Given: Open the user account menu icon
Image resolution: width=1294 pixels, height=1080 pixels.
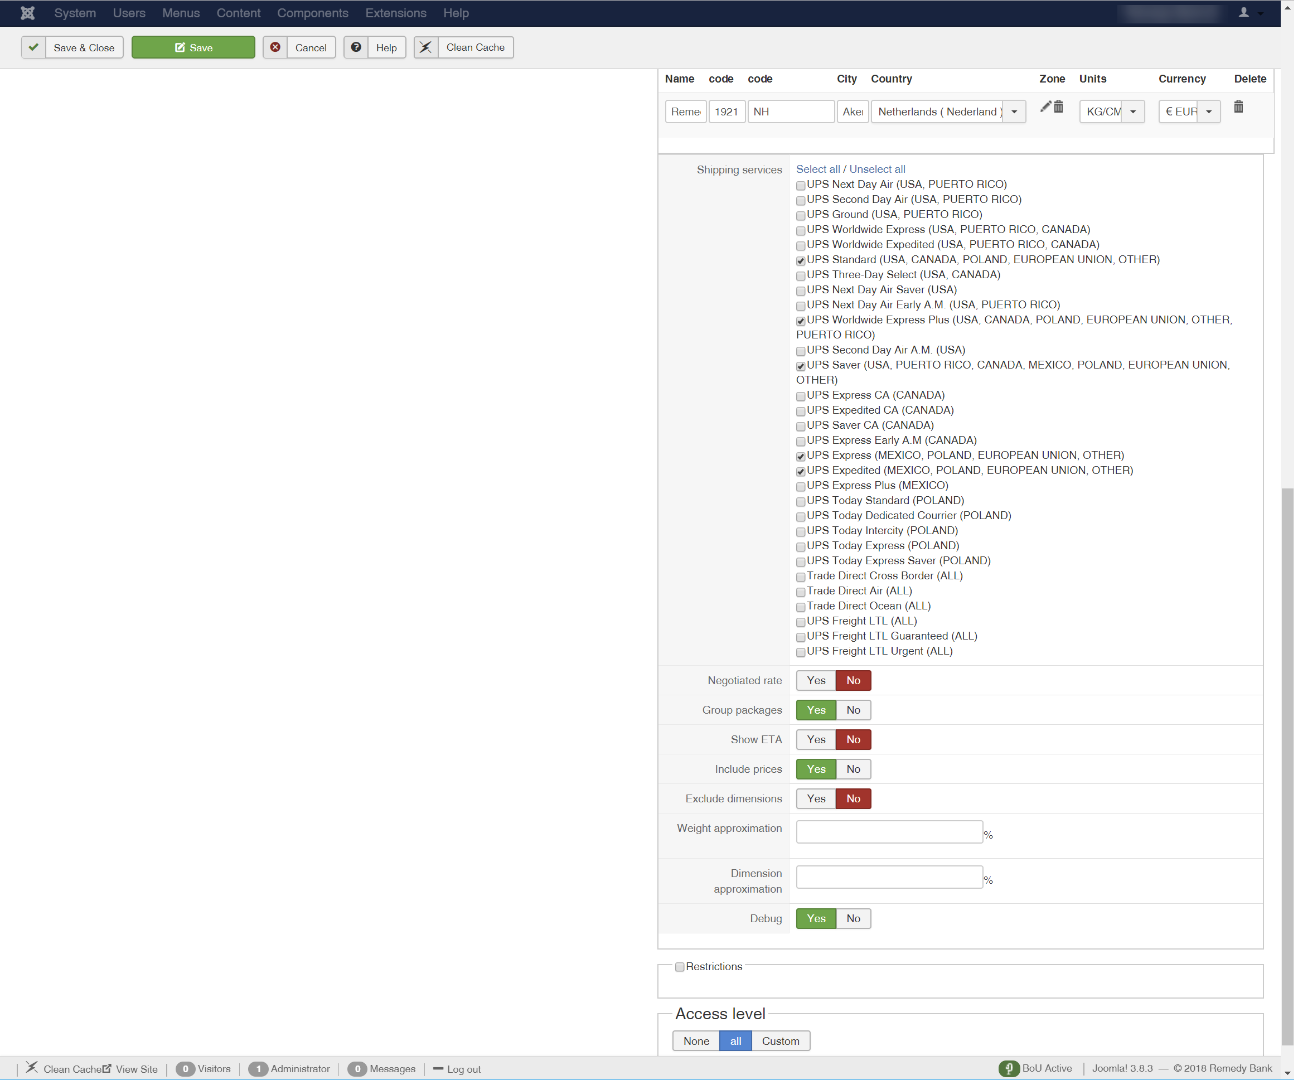Looking at the screenshot, I should (1244, 13).
